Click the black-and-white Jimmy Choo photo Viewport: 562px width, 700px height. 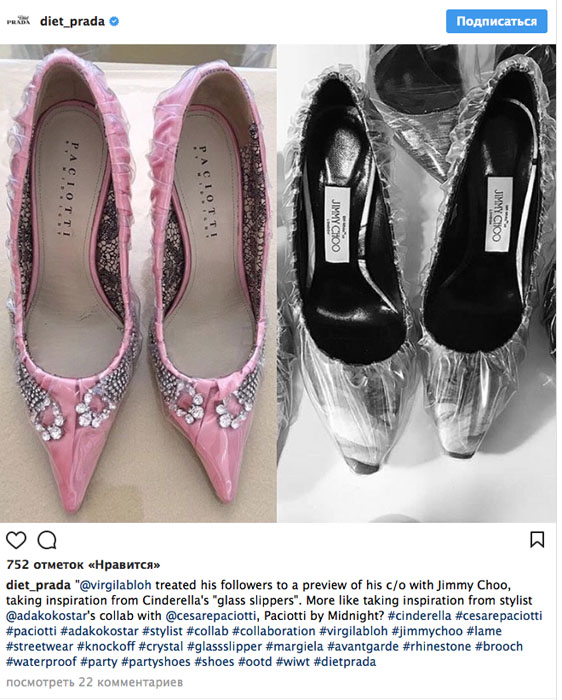point(417,283)
